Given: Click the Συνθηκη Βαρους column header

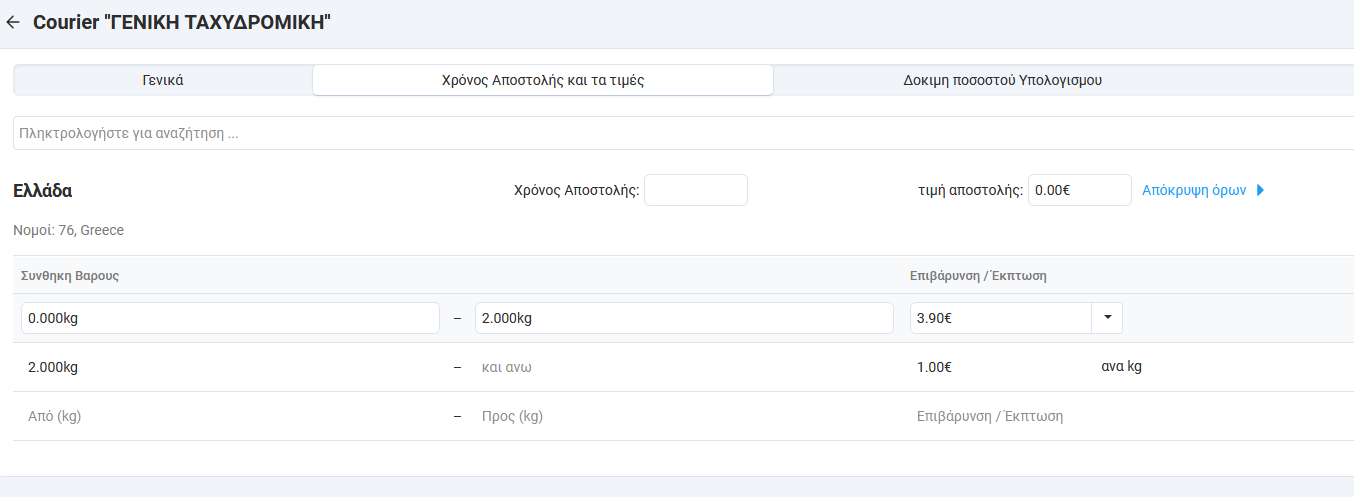Looking at the screenshot, I should tap(70, 275).
